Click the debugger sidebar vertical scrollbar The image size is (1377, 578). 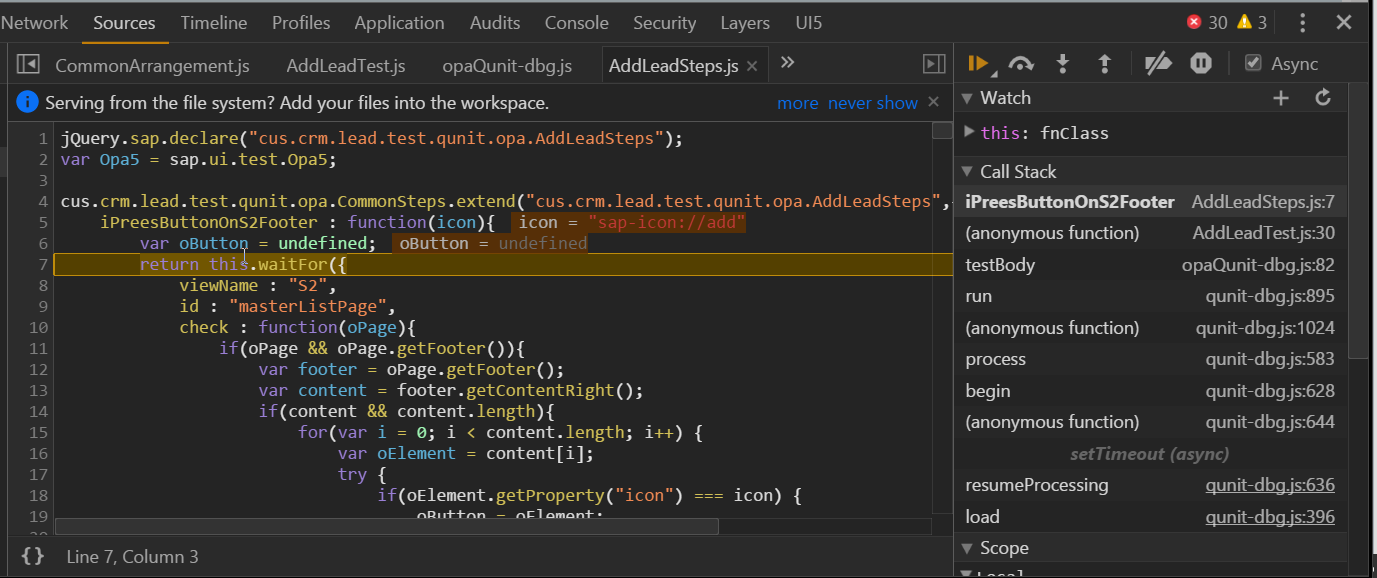tap(1357, 220)
